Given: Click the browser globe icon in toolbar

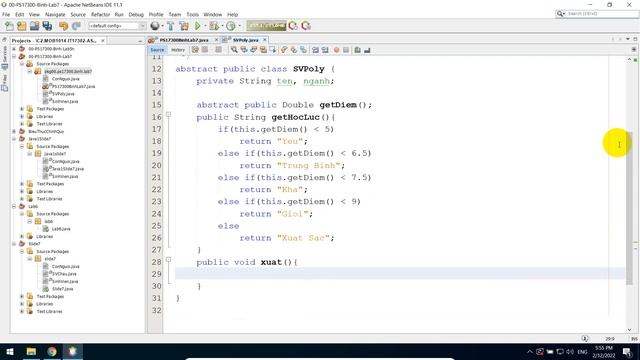Looking at the screenshot, I should click(x=155, y=26).
